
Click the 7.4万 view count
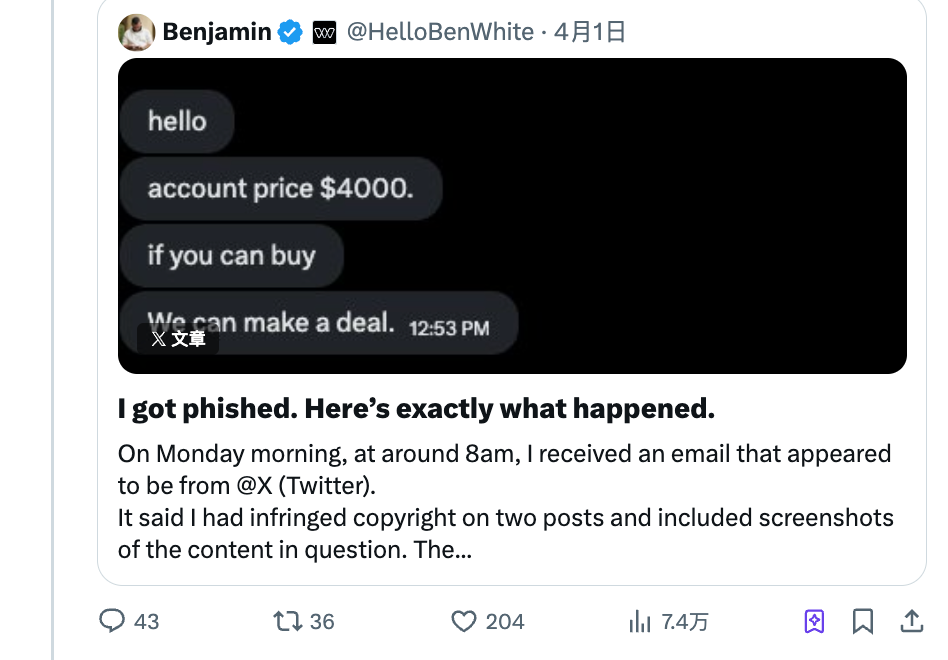pos(685,621)
